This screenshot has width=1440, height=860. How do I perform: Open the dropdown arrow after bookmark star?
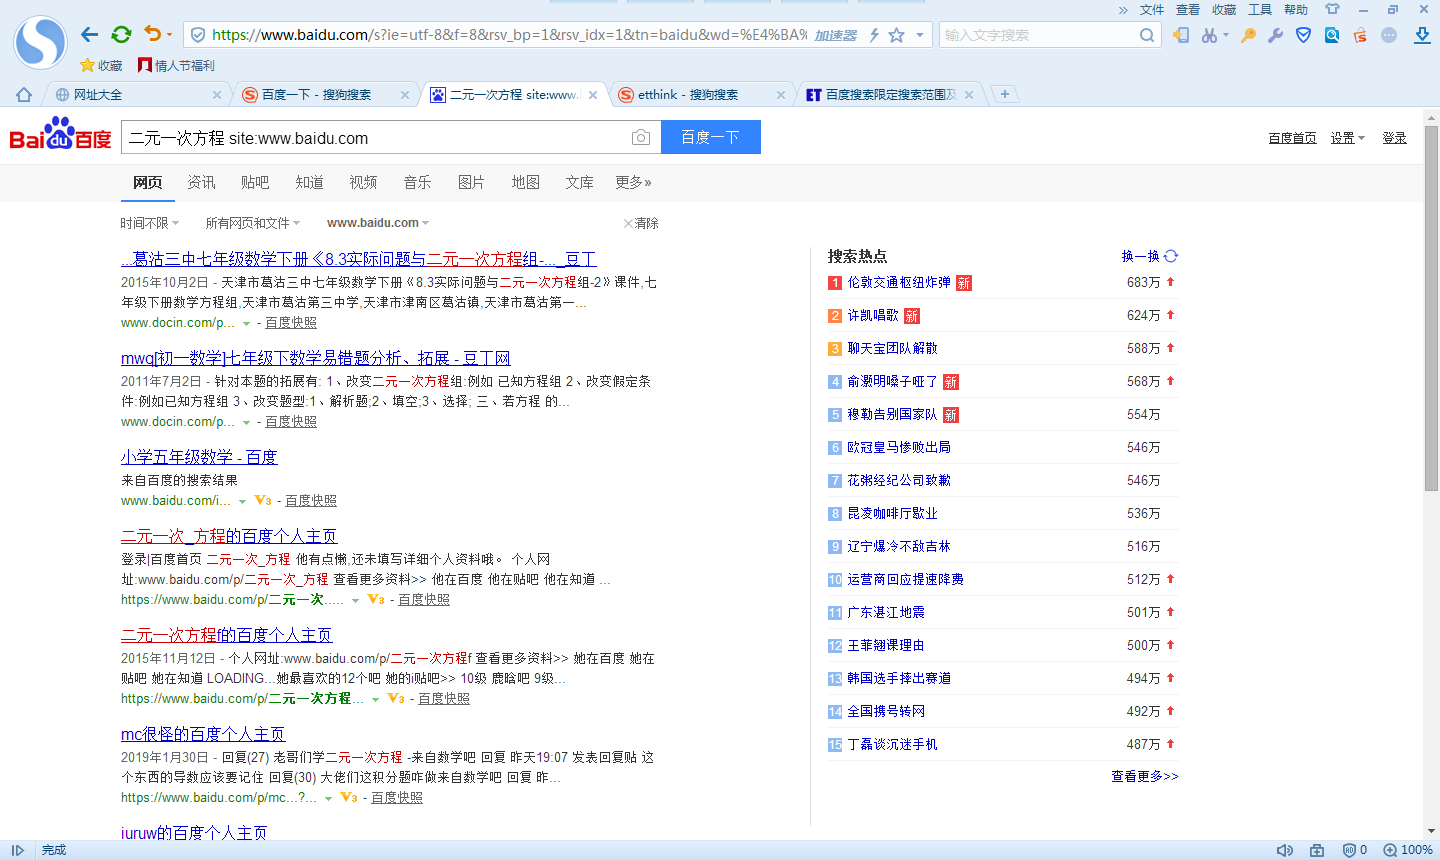pyautogui.click(x=920, y=35)
